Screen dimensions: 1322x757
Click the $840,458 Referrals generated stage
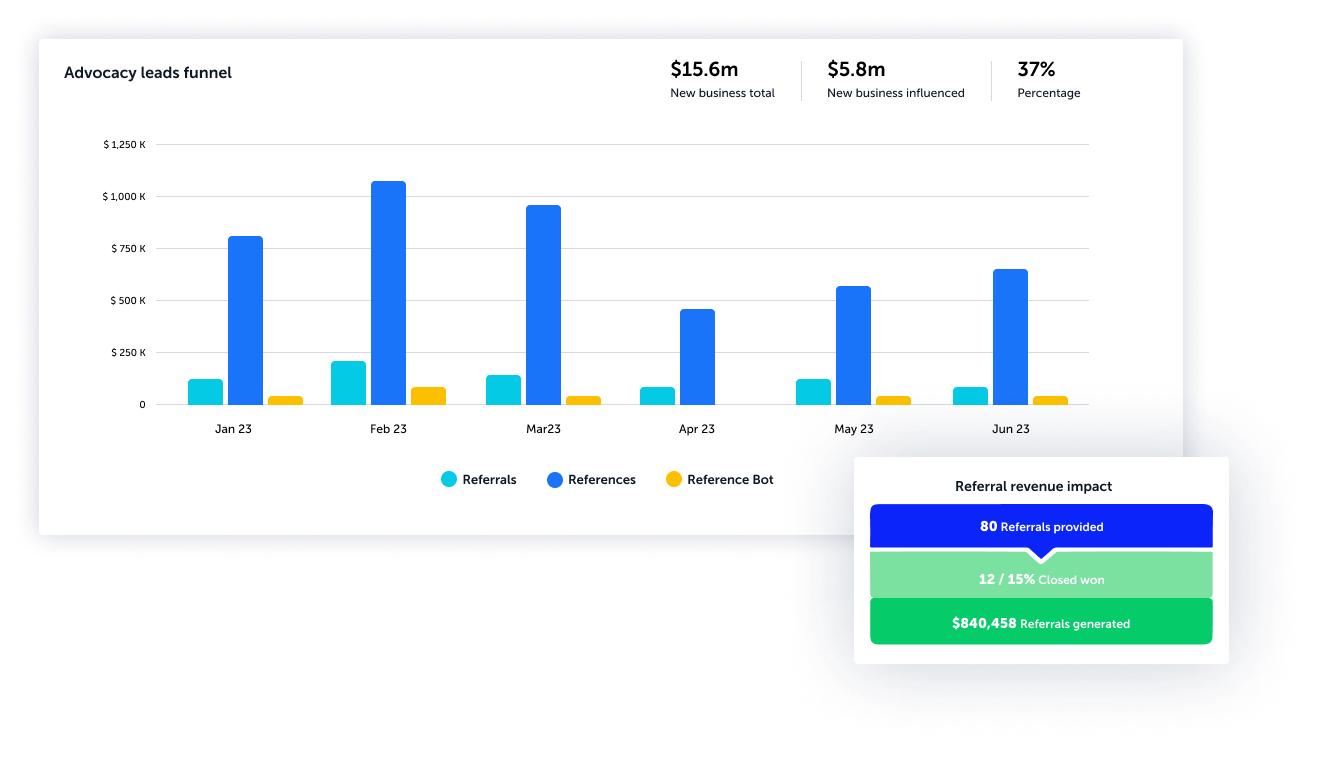[1041, 622]
